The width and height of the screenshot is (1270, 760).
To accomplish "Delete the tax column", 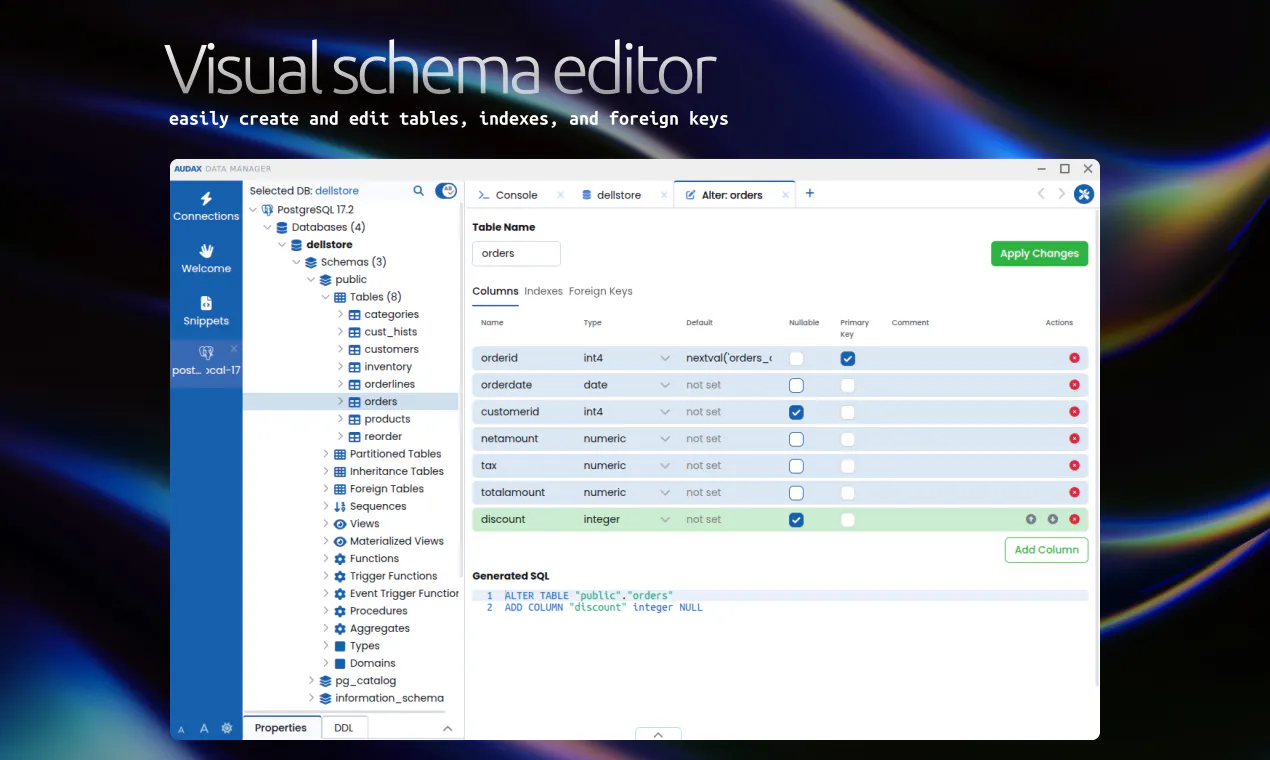I will tap(1074, 466).
